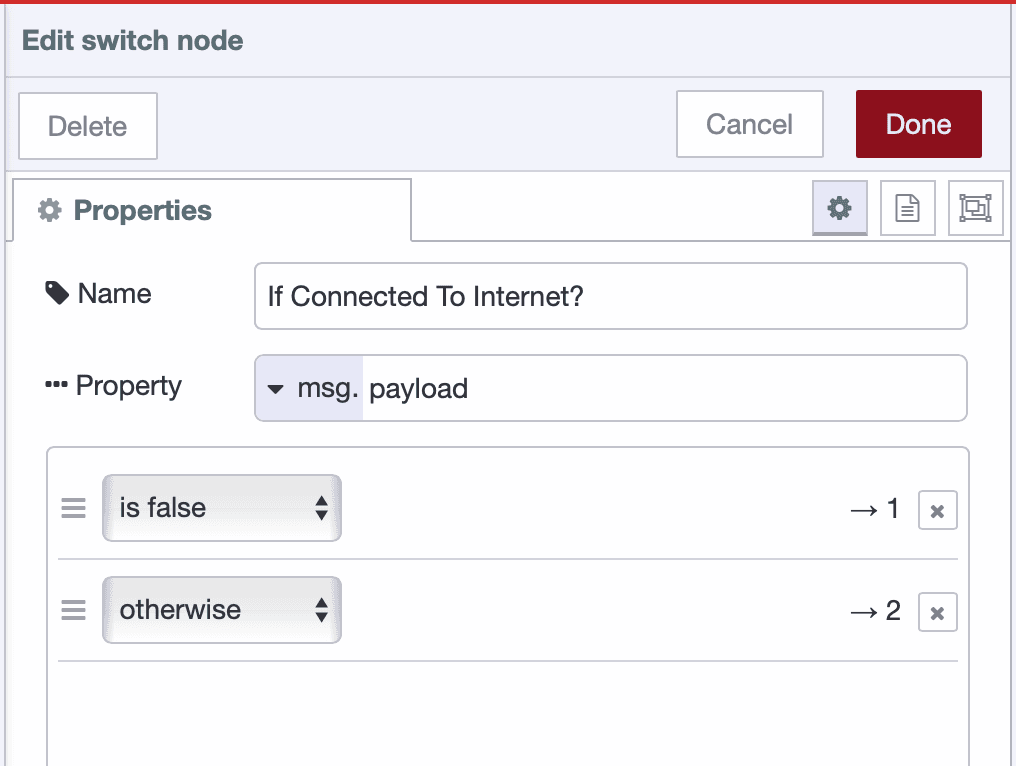Open the node Appearance settings icon
1016x766 pixels.
coord(975,208)
